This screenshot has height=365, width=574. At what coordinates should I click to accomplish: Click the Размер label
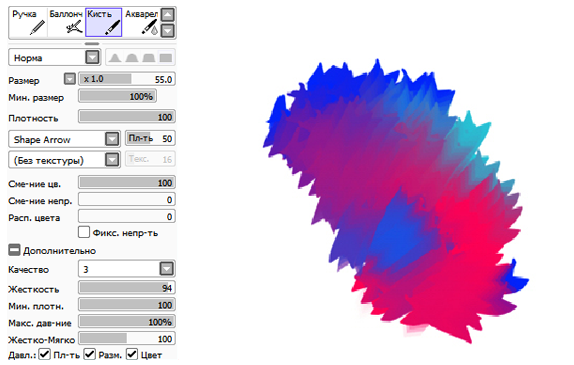[x=24, y=81]
